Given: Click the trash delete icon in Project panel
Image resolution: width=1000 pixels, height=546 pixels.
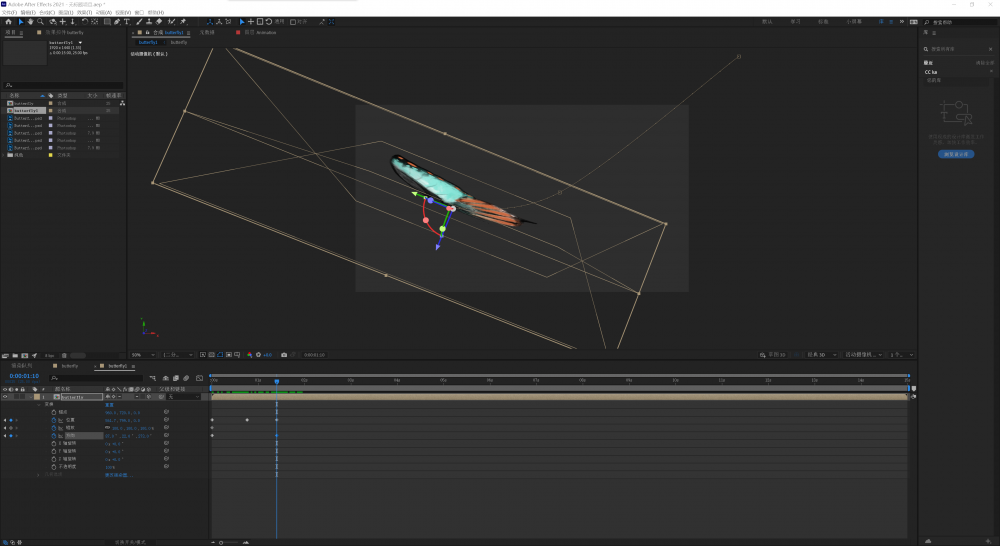Looking at the screenshot, I should (x=64, y=355).
